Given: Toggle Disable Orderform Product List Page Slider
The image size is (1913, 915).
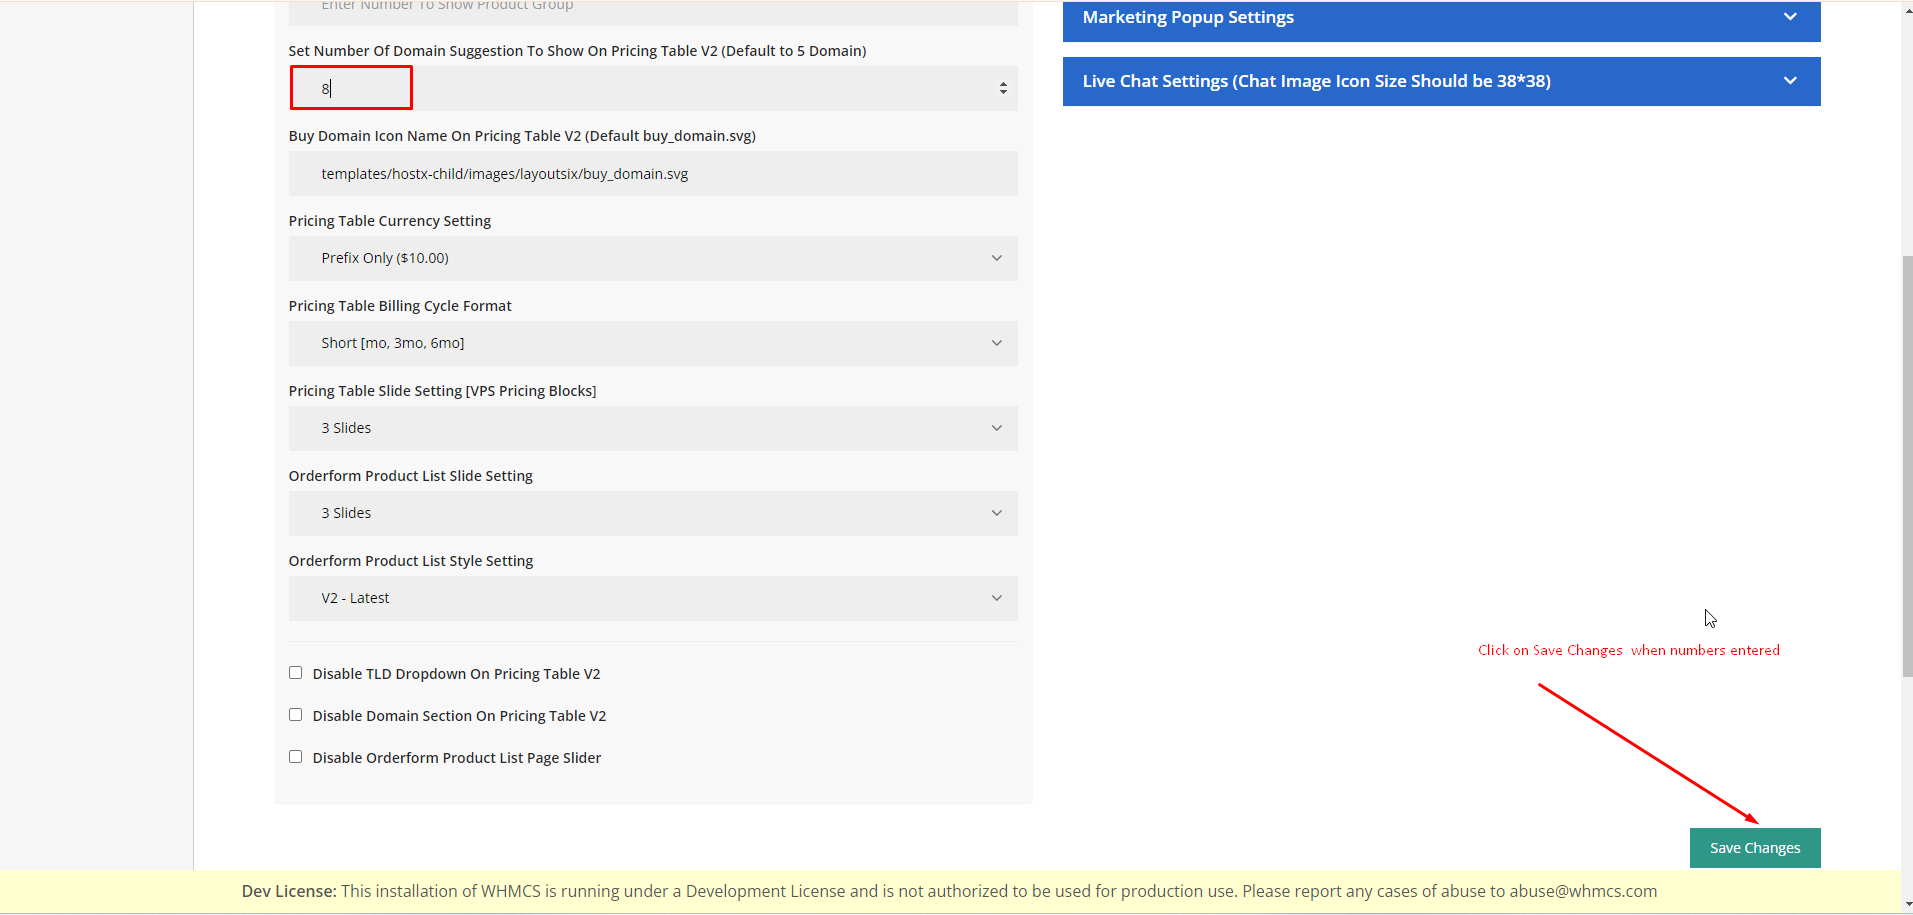Looking at the screenshot, I should click(x=295, y=757).
